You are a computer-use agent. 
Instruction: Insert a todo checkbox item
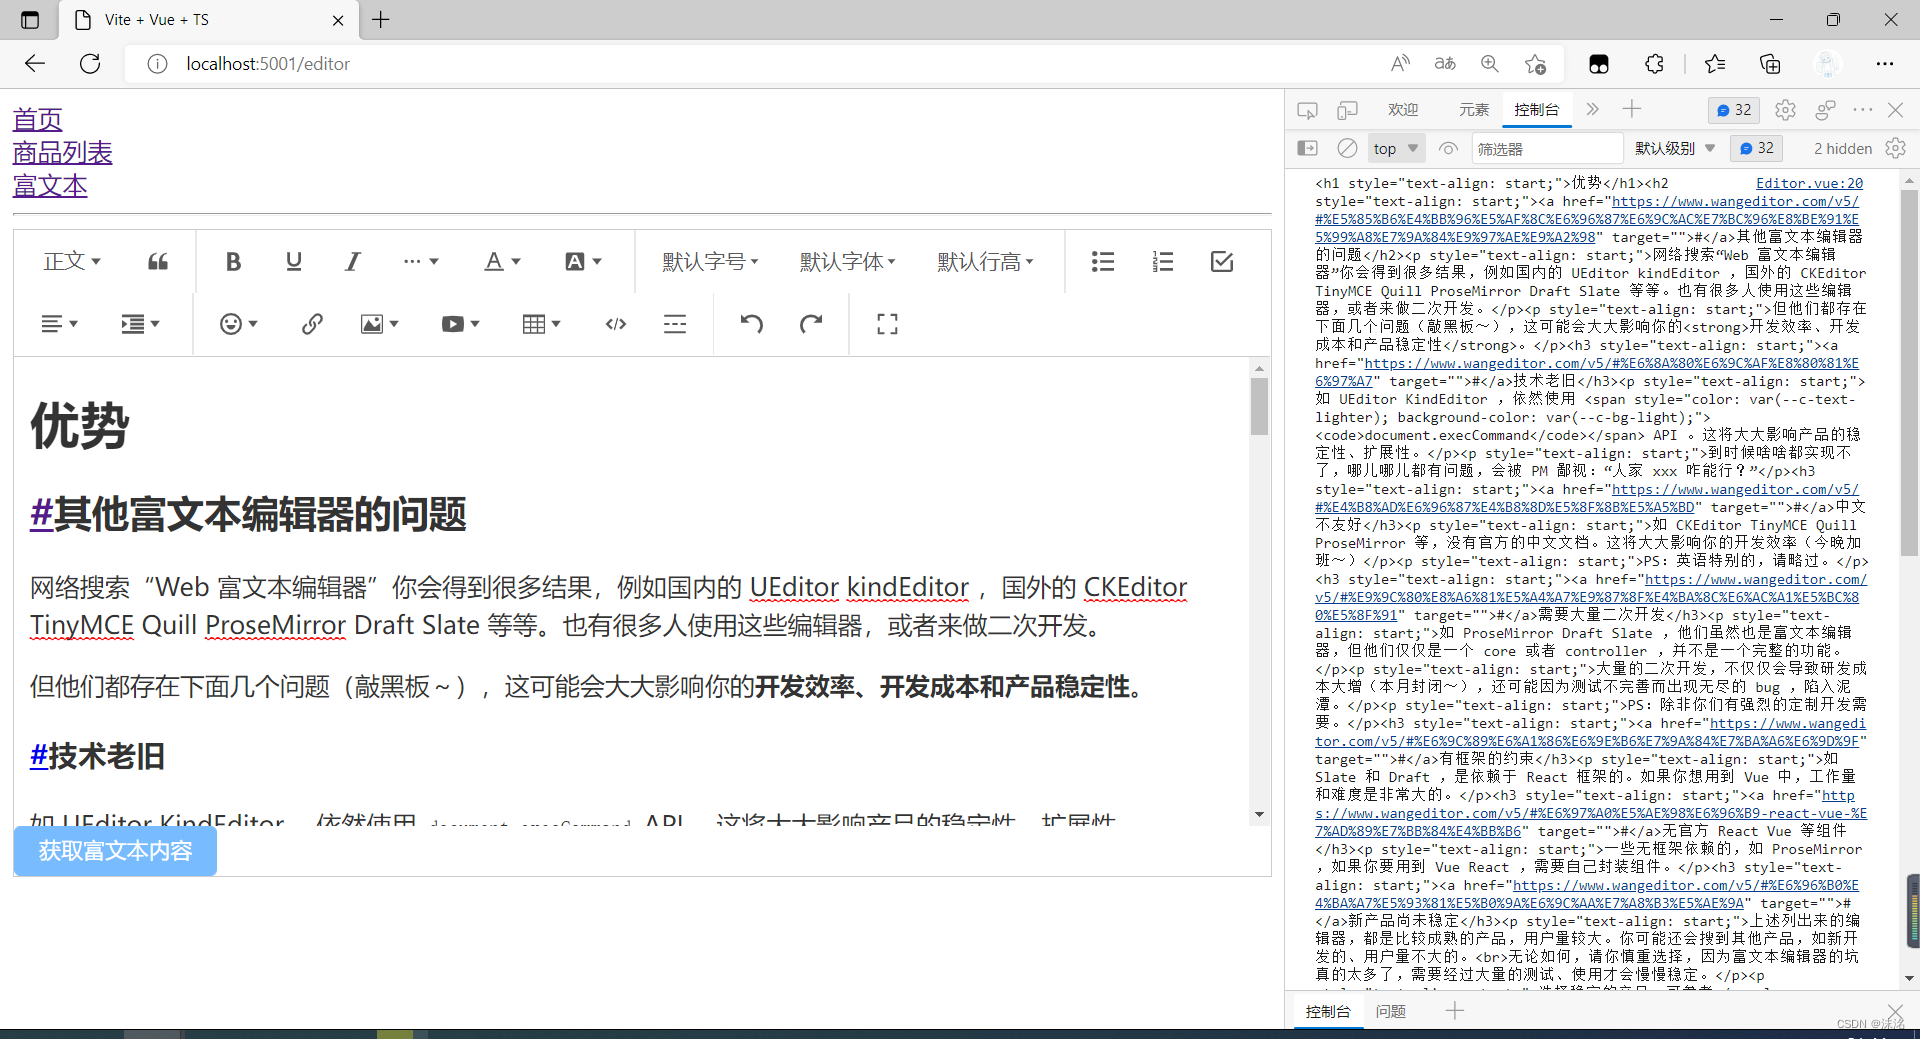pyautogui.click(x=1222, y=262)
